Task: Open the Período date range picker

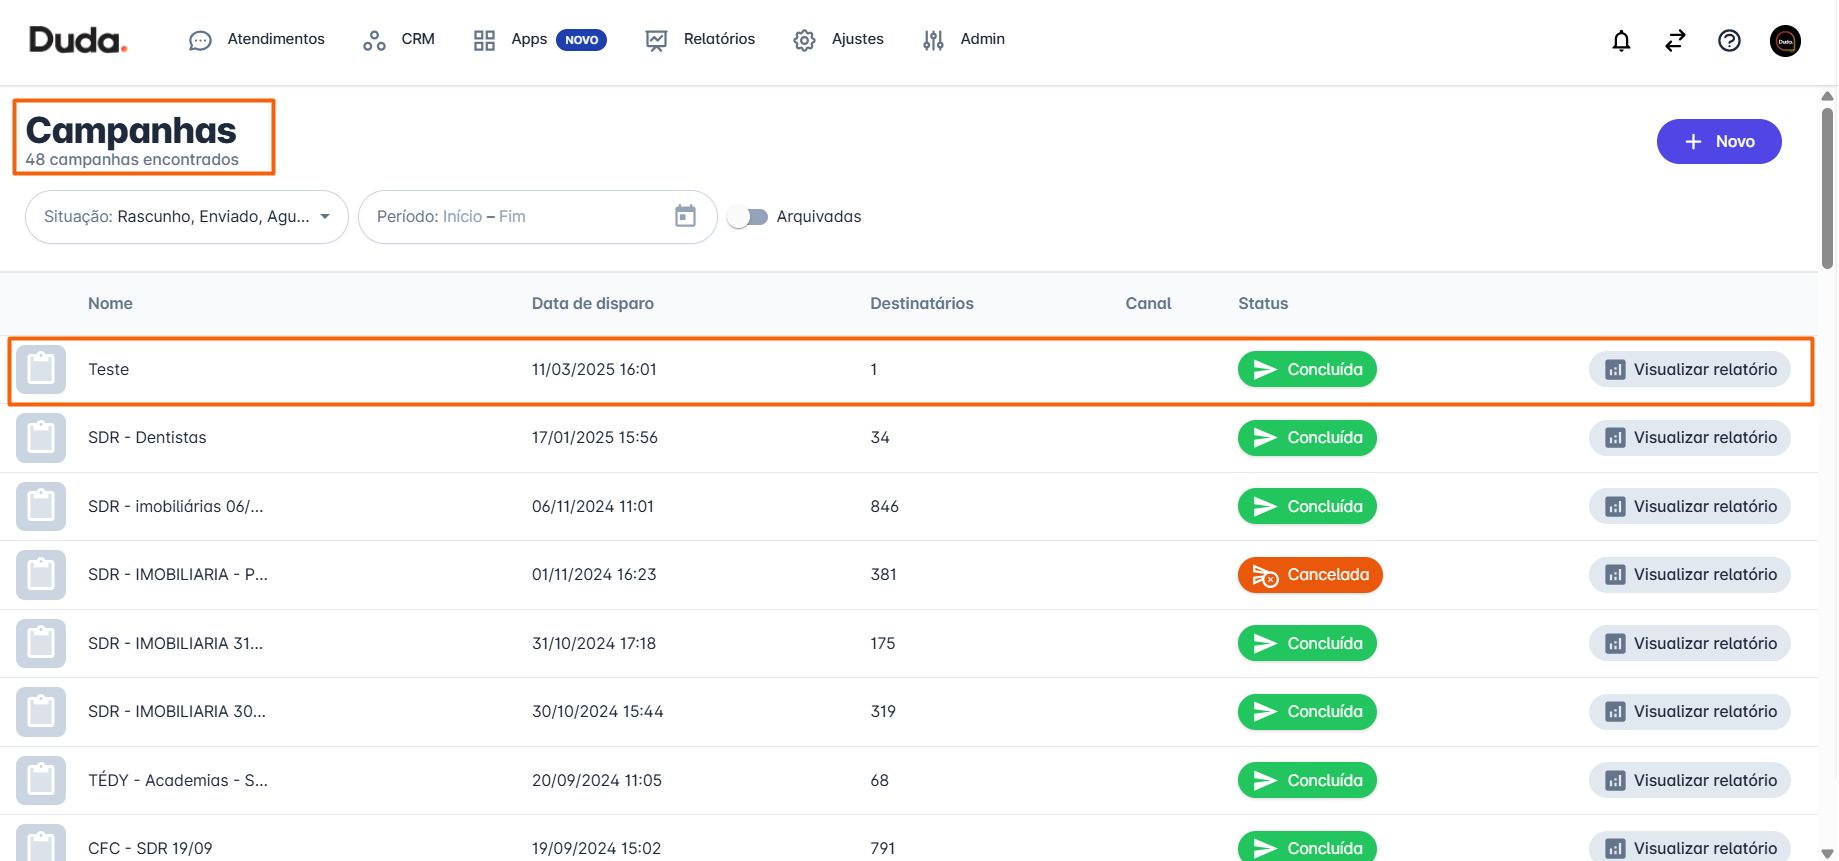Action: pos(520,217)
